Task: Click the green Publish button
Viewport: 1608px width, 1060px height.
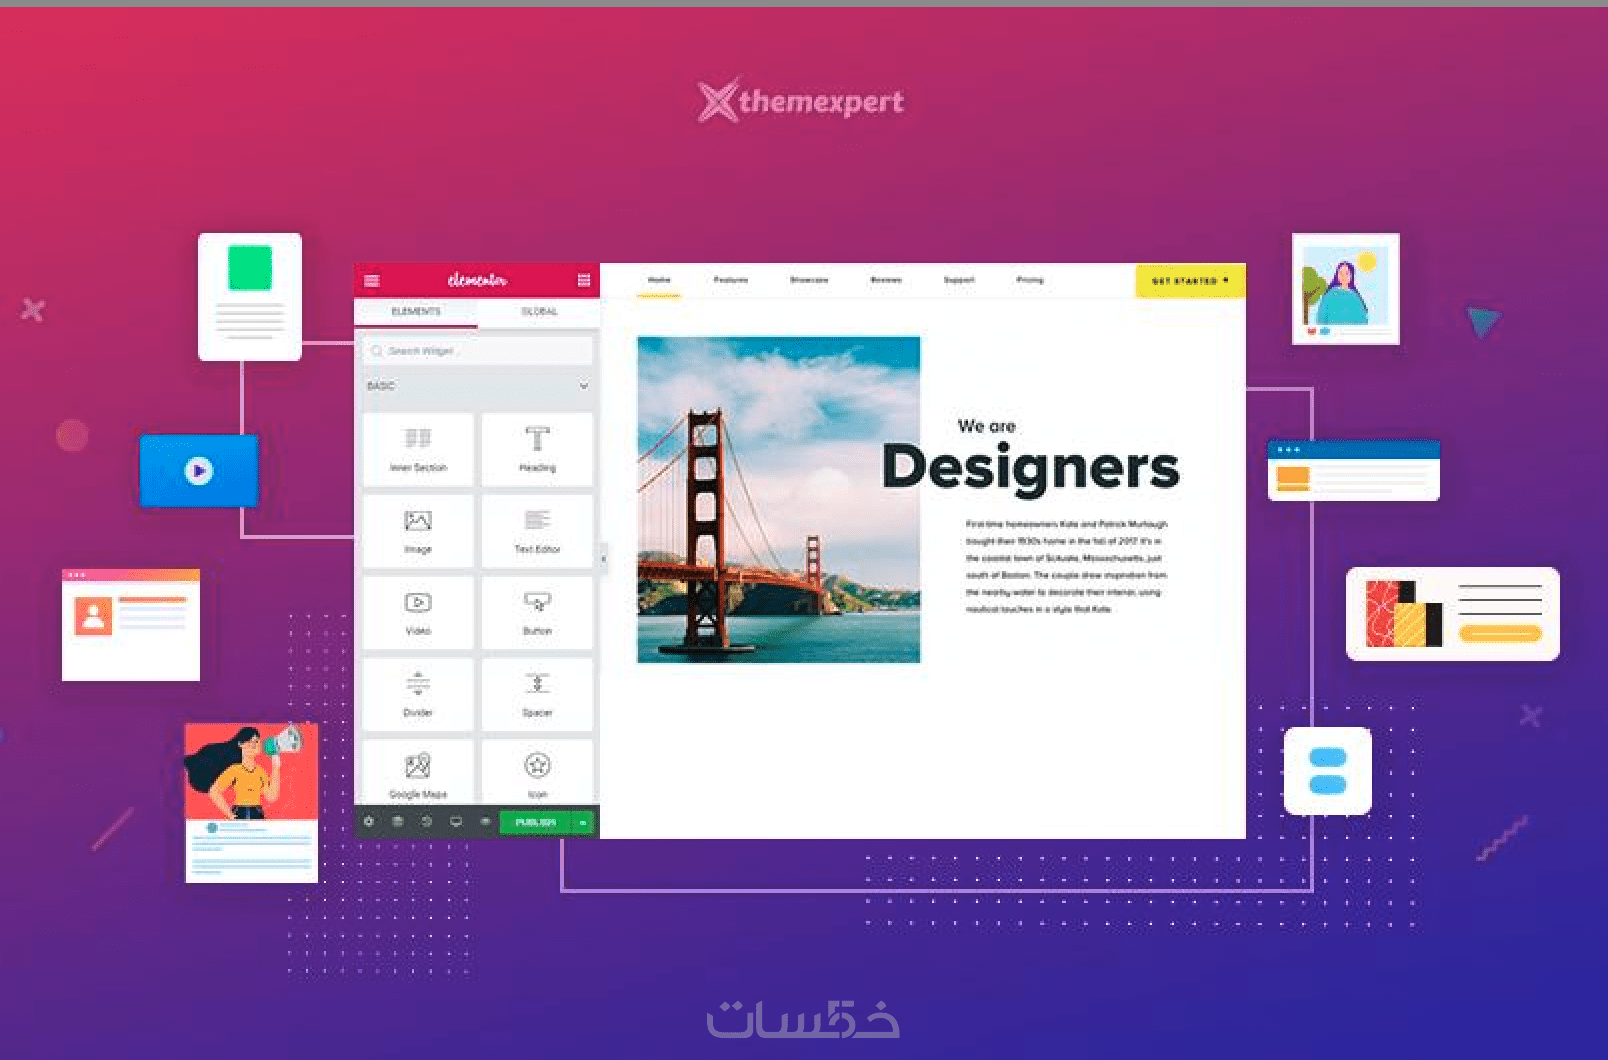Action: [535, 822]
